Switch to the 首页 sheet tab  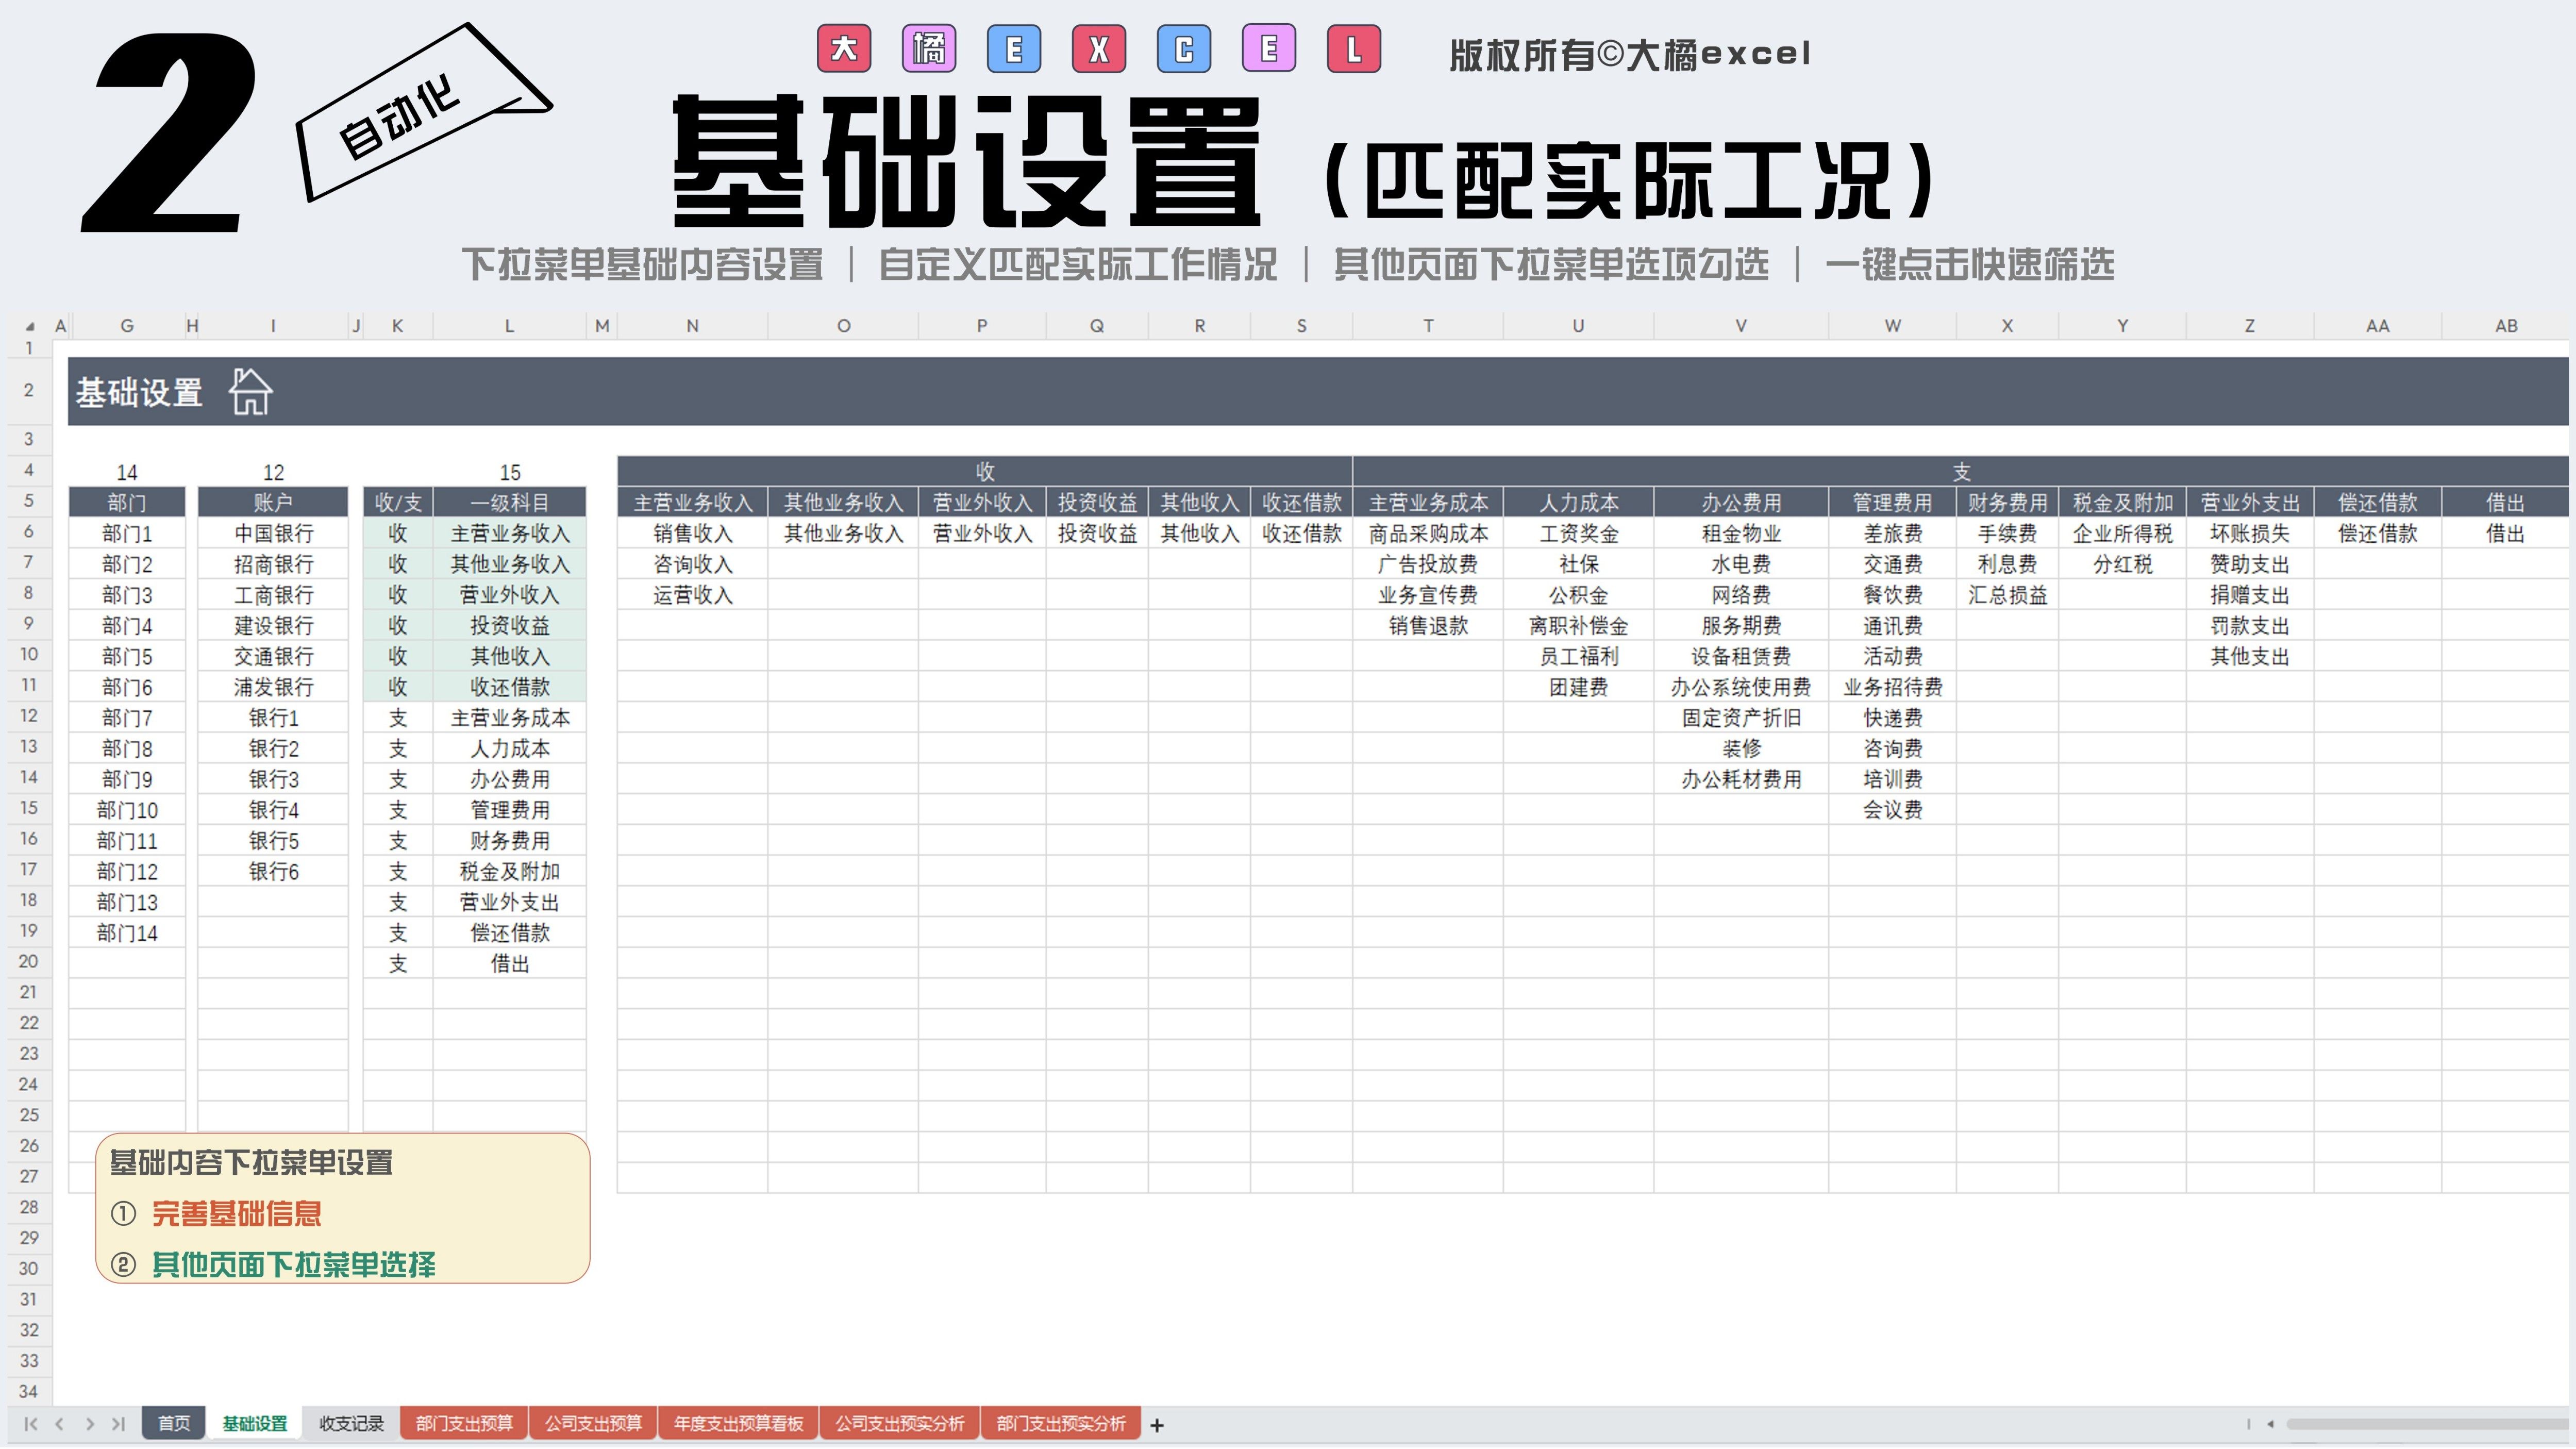[174, 1423]
